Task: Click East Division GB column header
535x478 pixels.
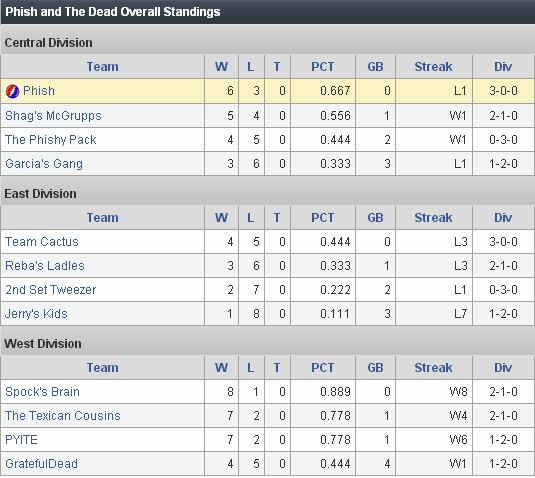Action: 375,218
